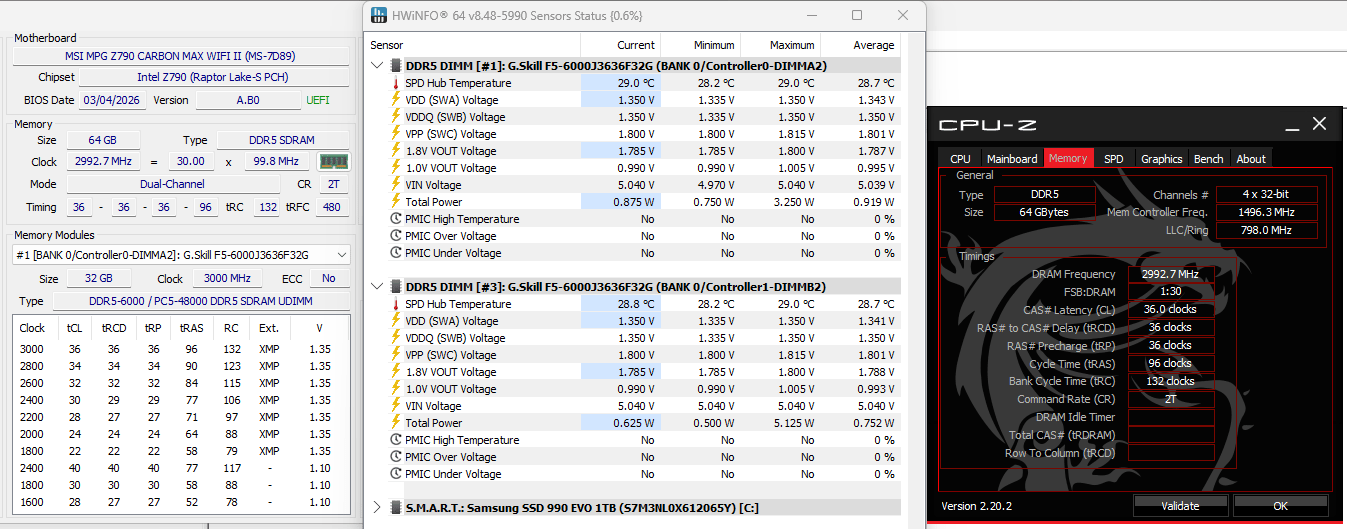Click the lightning icon for DIMM #1 VIN Voltage
The image size is (1347, 529).
pos(395,185)
